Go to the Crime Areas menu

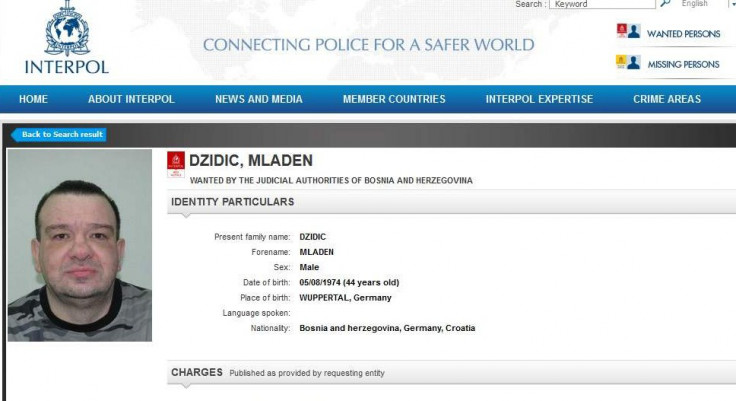pos(667,99)
